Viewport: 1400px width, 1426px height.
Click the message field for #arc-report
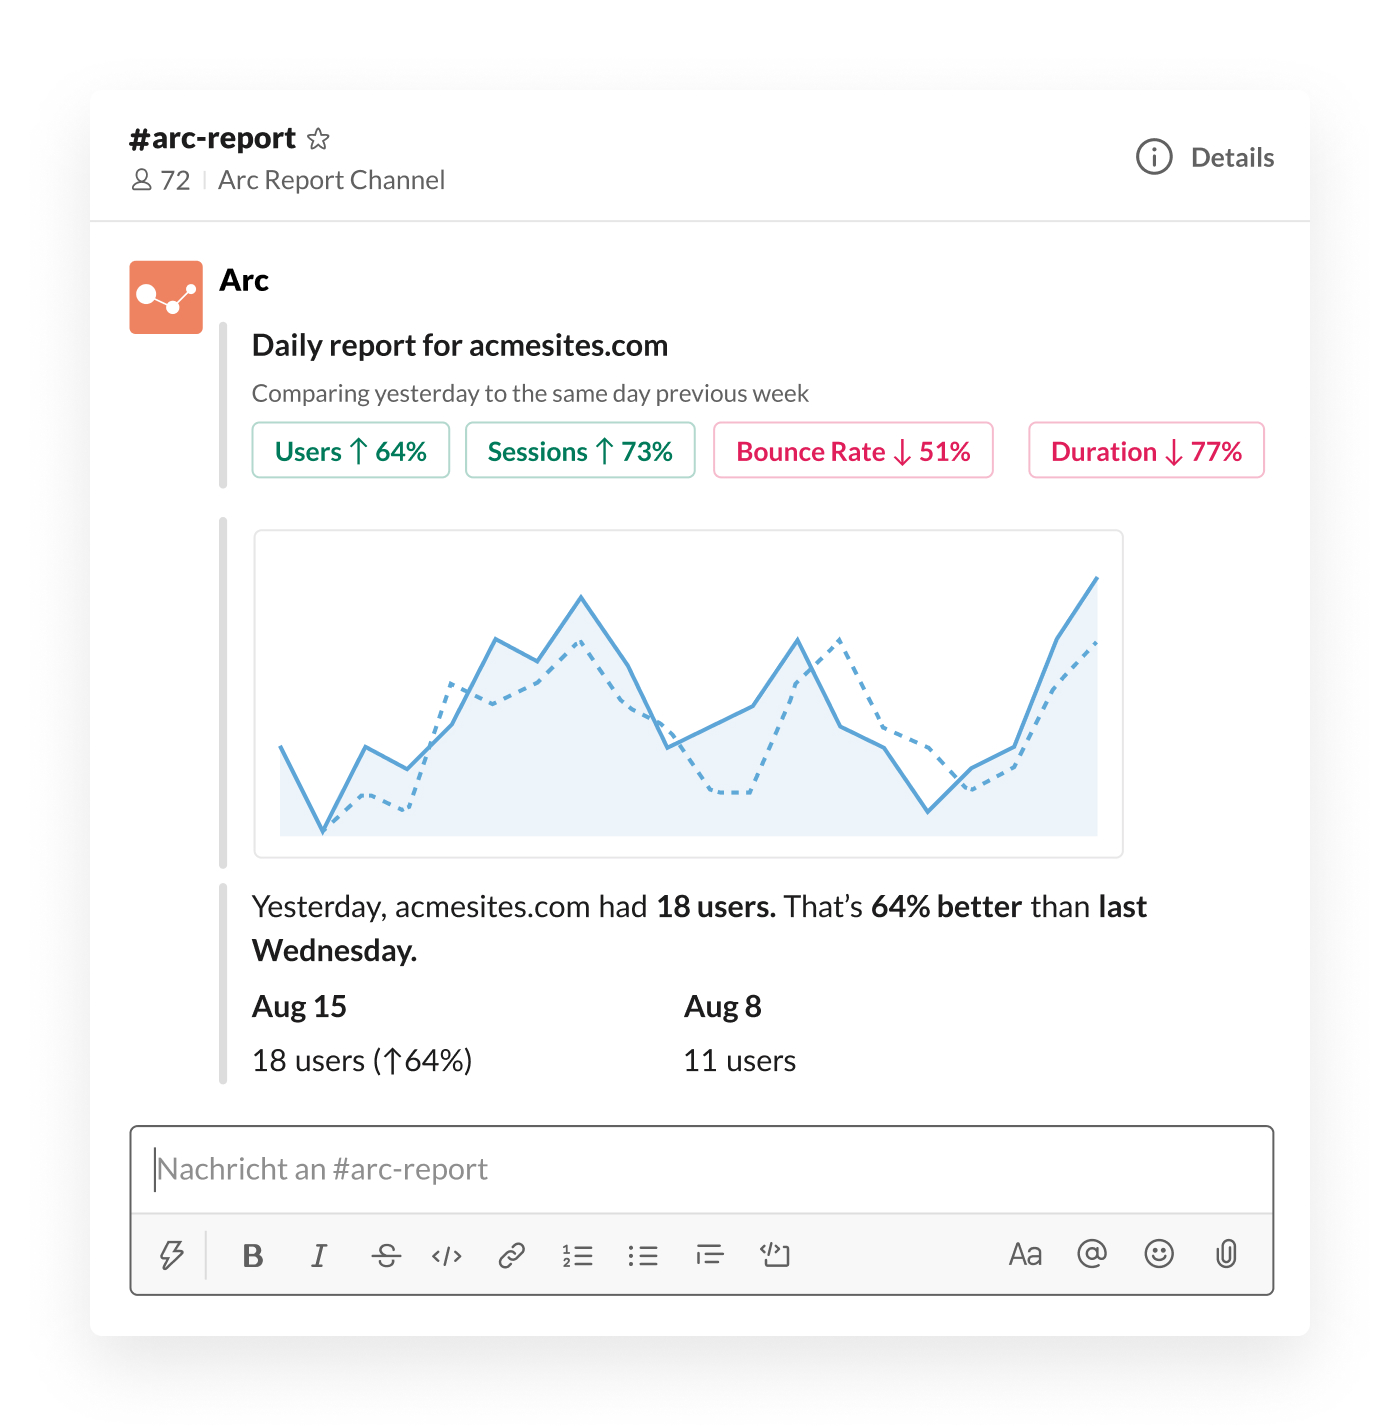(700, 1169)
